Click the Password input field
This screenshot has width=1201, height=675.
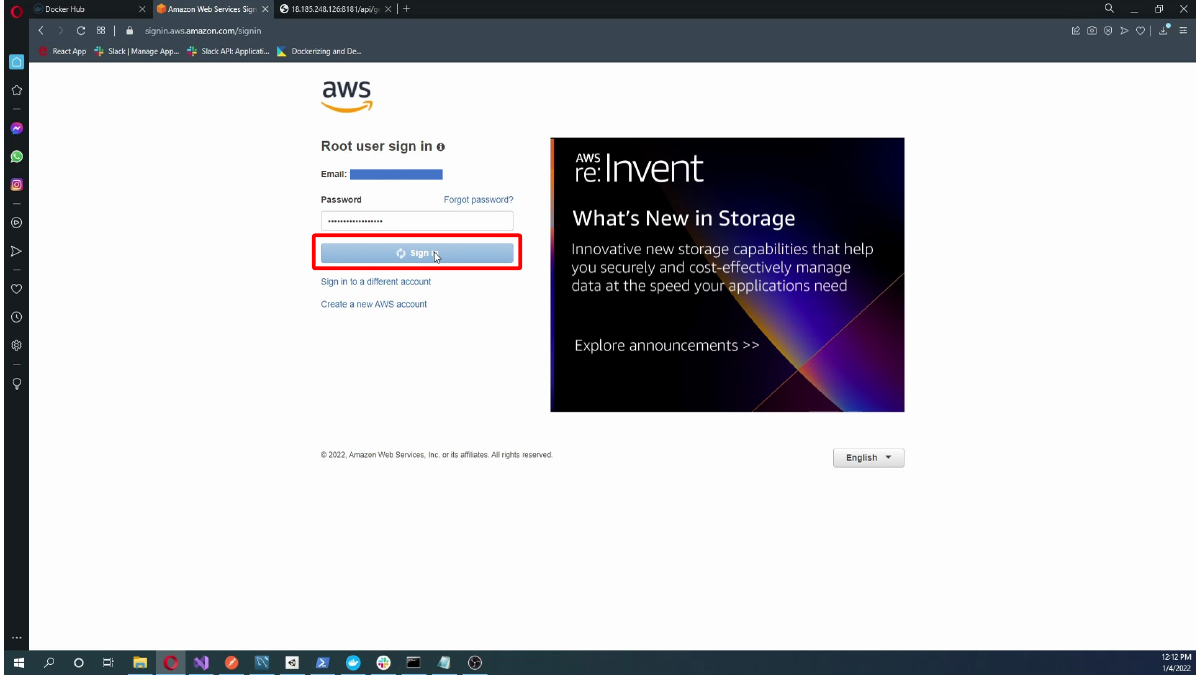(417, 221)
